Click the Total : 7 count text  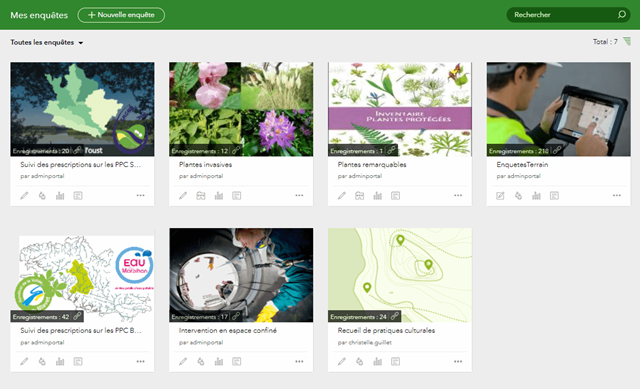click(x=605, y=42)
